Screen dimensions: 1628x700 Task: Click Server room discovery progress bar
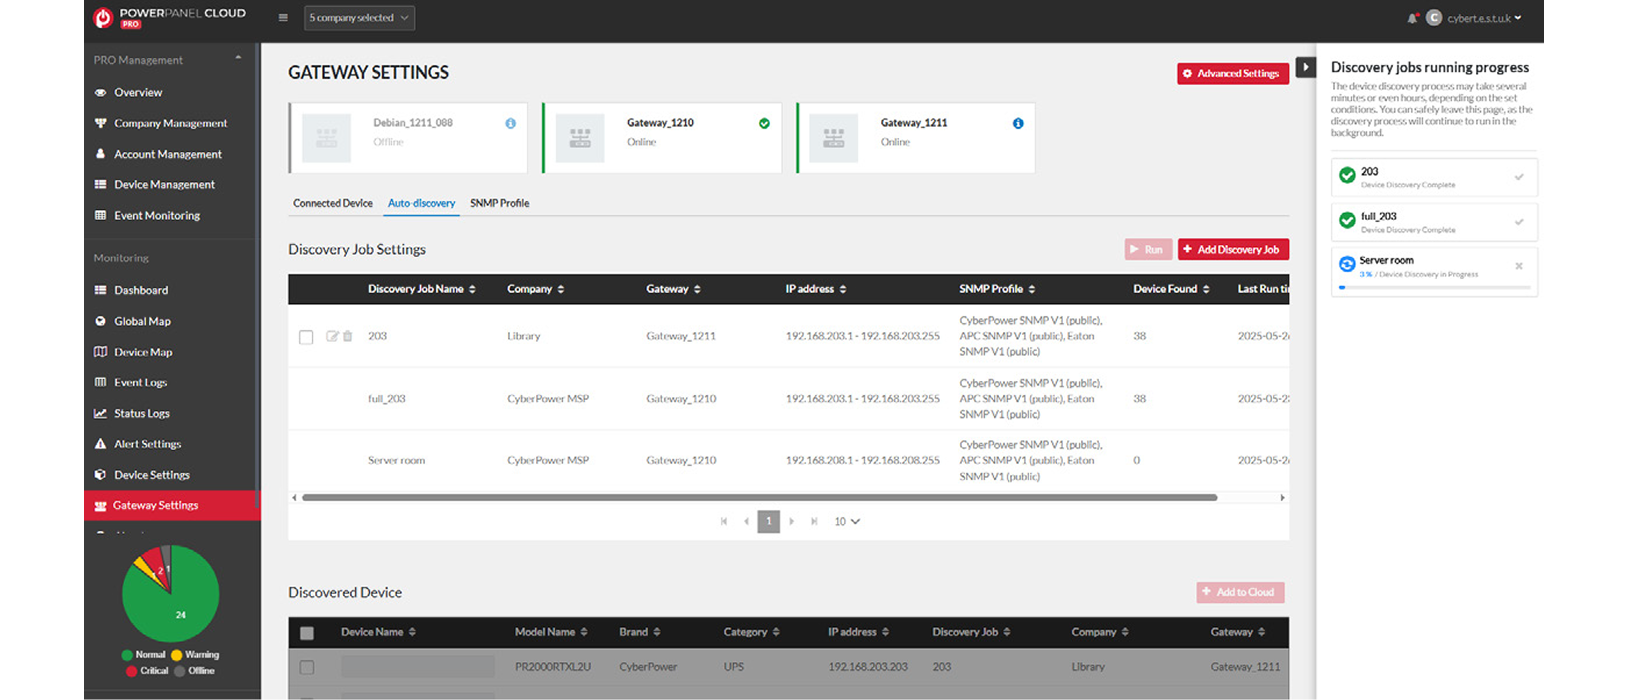pyautogui.click(x=1434, y=287)
